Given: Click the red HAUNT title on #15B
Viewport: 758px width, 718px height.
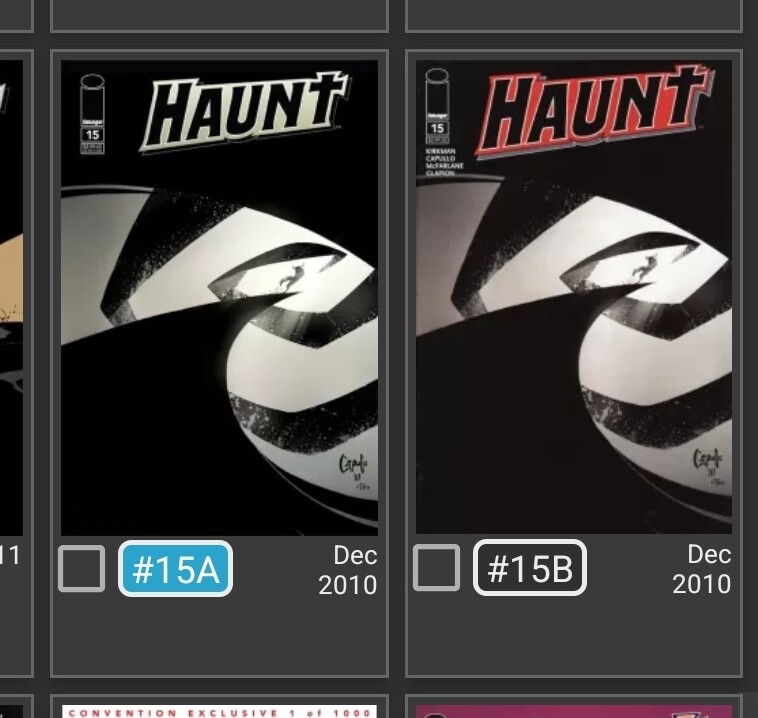Looking at the screenshot, I should click(x=594, y=110).
